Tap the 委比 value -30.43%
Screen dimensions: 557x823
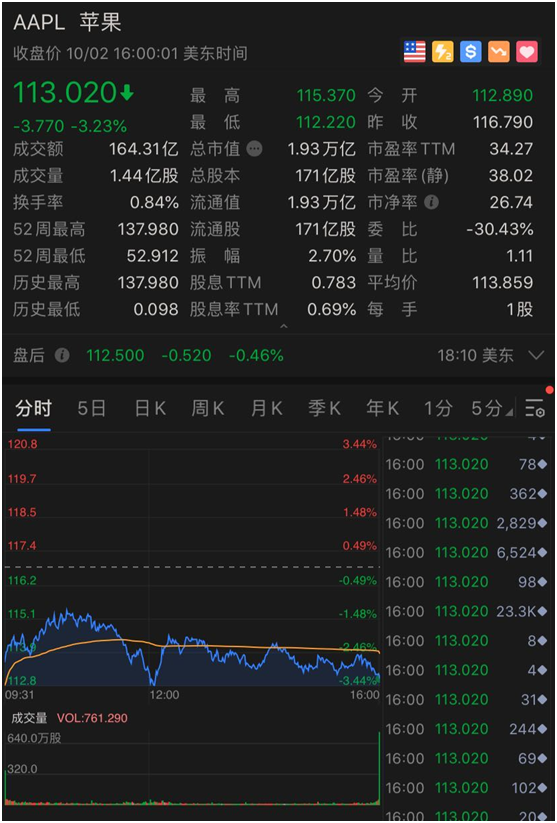click(500, 229)
